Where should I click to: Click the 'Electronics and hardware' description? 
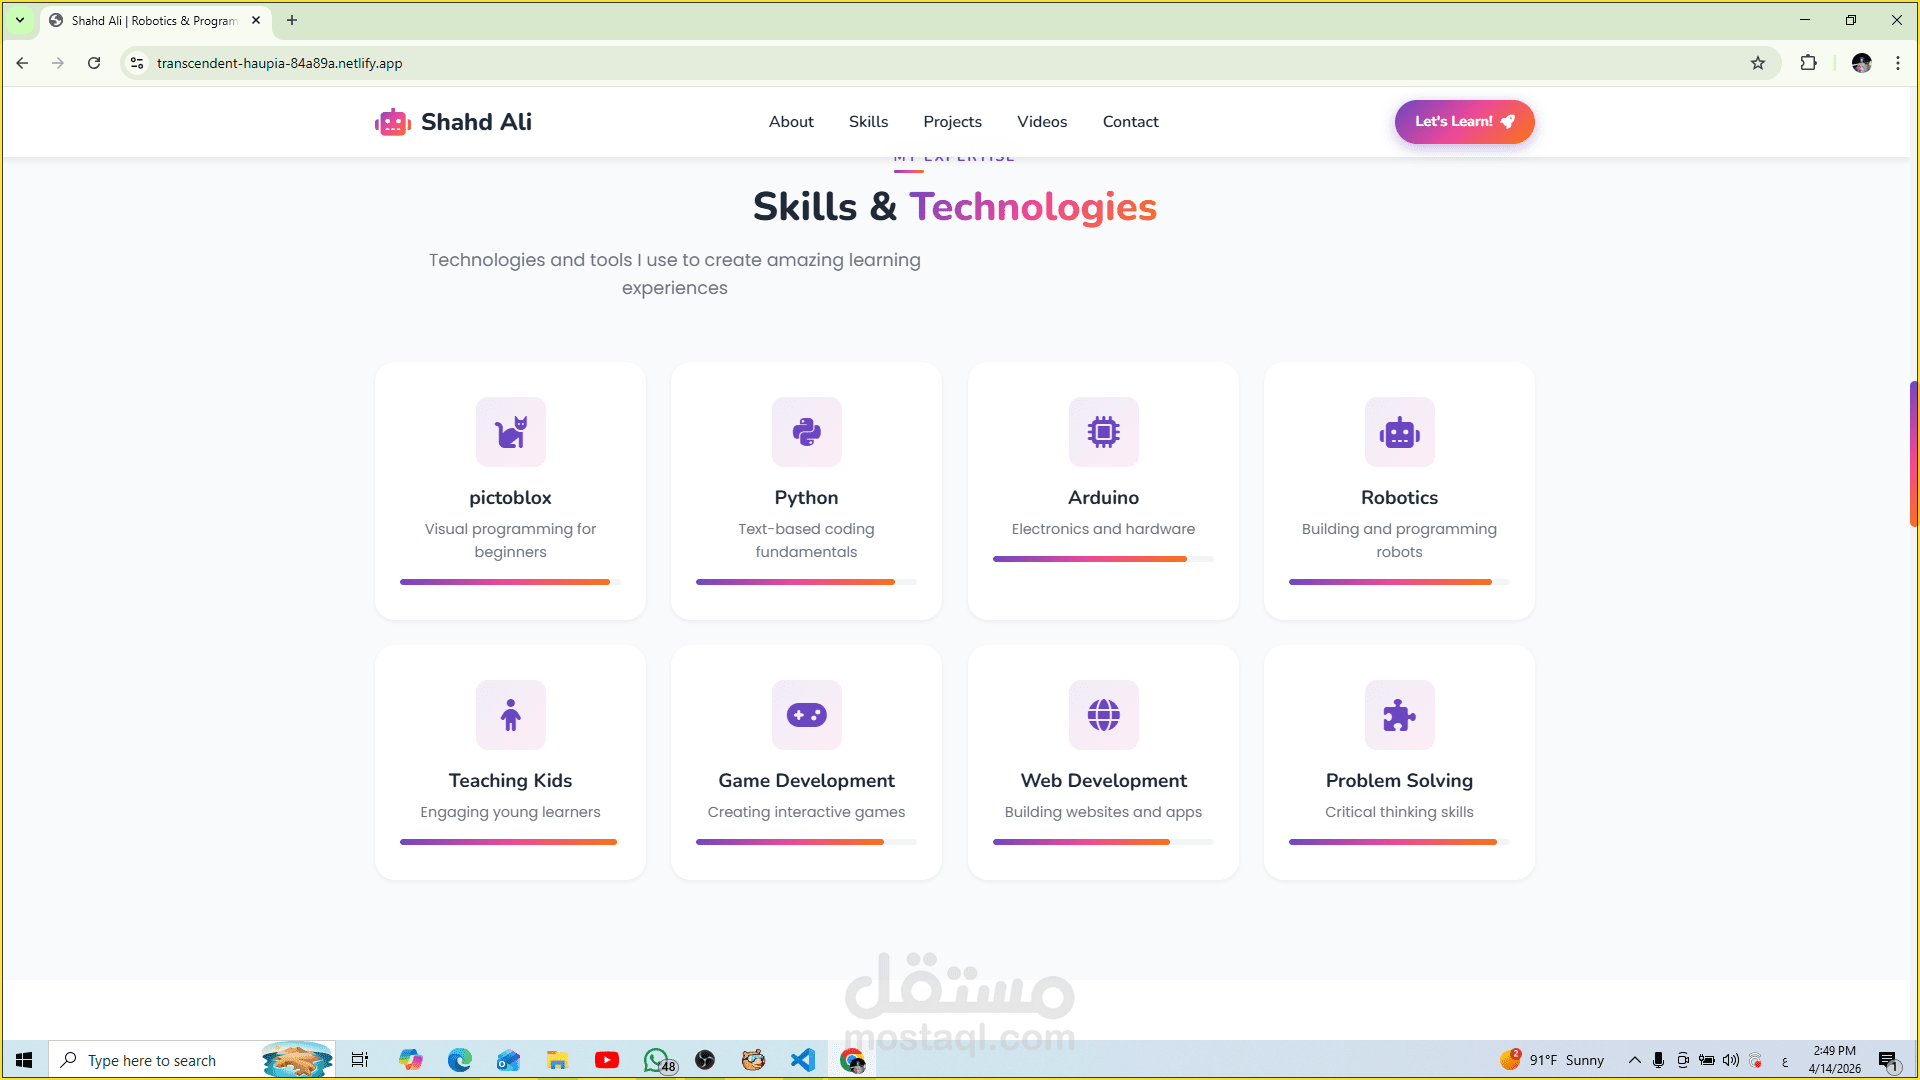click(1103, 529)
